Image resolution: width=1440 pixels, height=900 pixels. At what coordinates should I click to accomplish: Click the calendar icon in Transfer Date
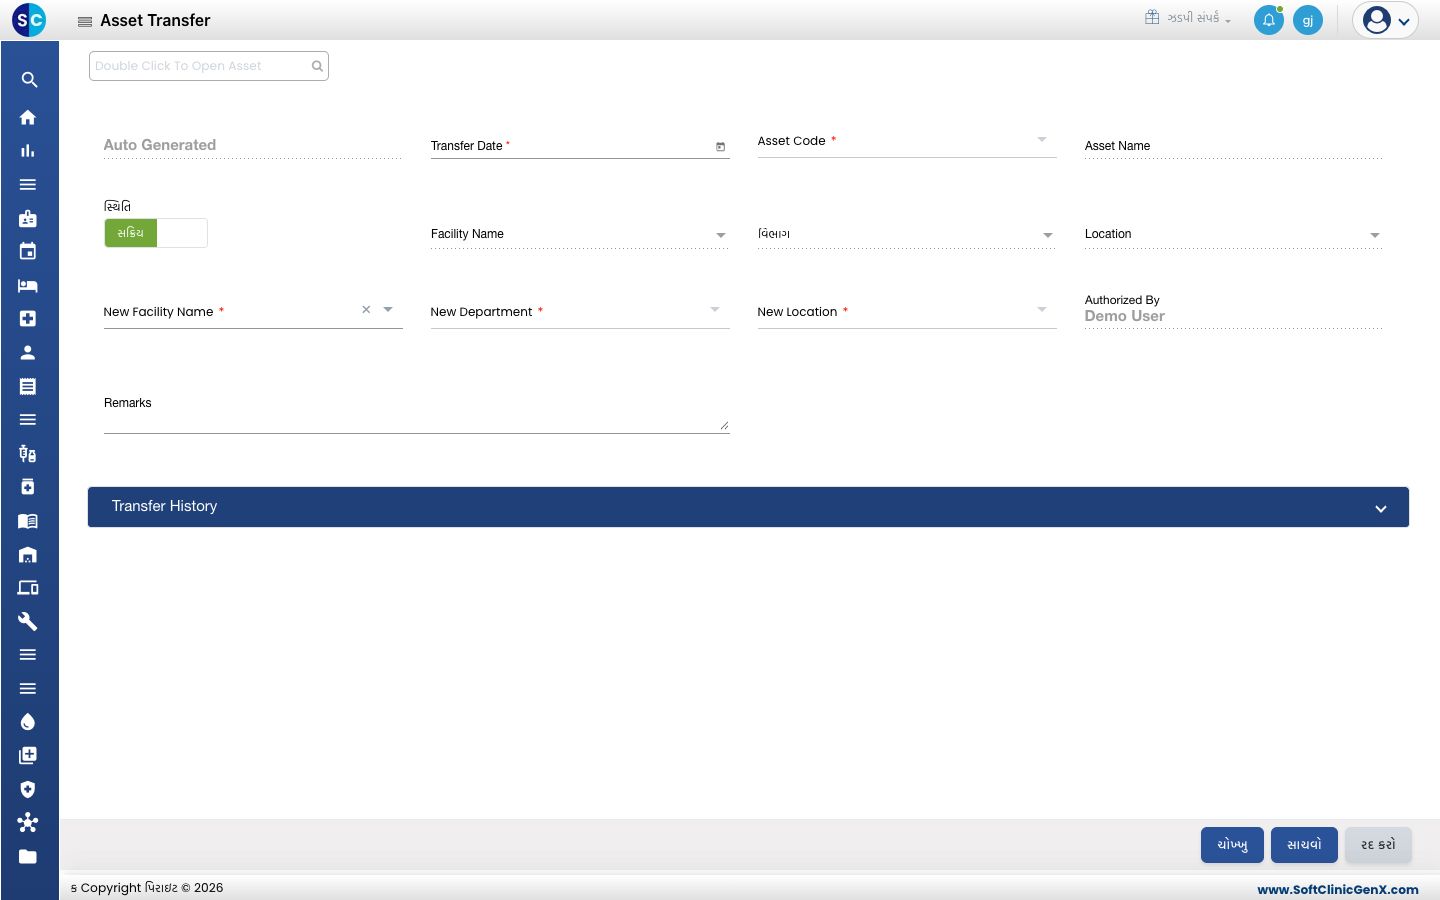(720, 147)
